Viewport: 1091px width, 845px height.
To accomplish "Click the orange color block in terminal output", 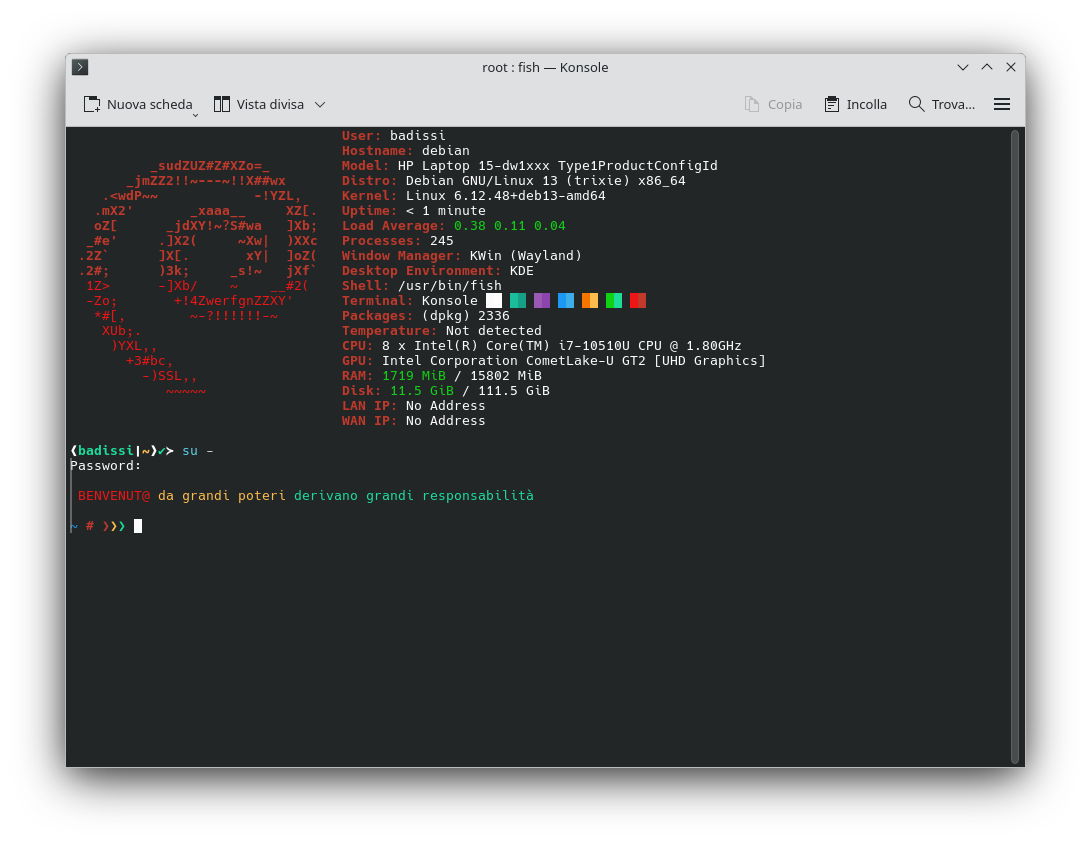I will pos(590,300).
